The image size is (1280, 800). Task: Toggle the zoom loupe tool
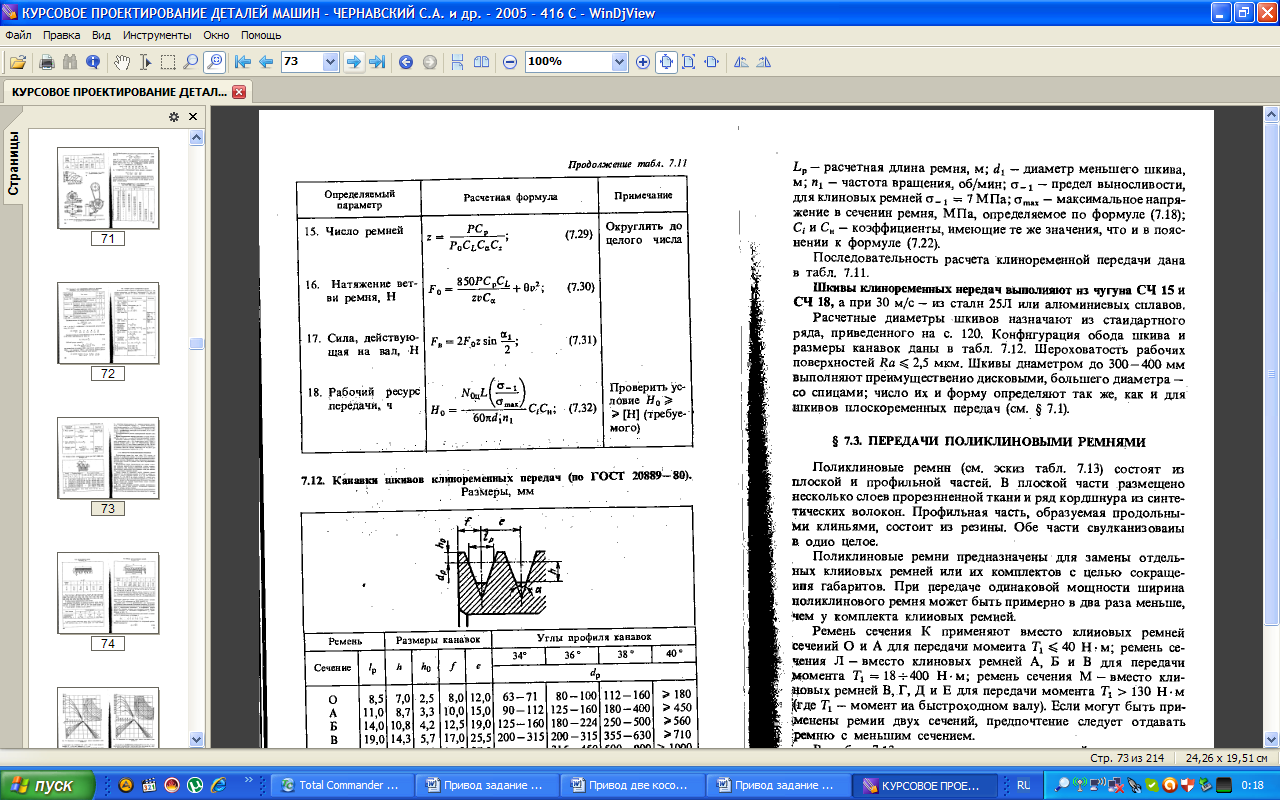pos(214,62)
